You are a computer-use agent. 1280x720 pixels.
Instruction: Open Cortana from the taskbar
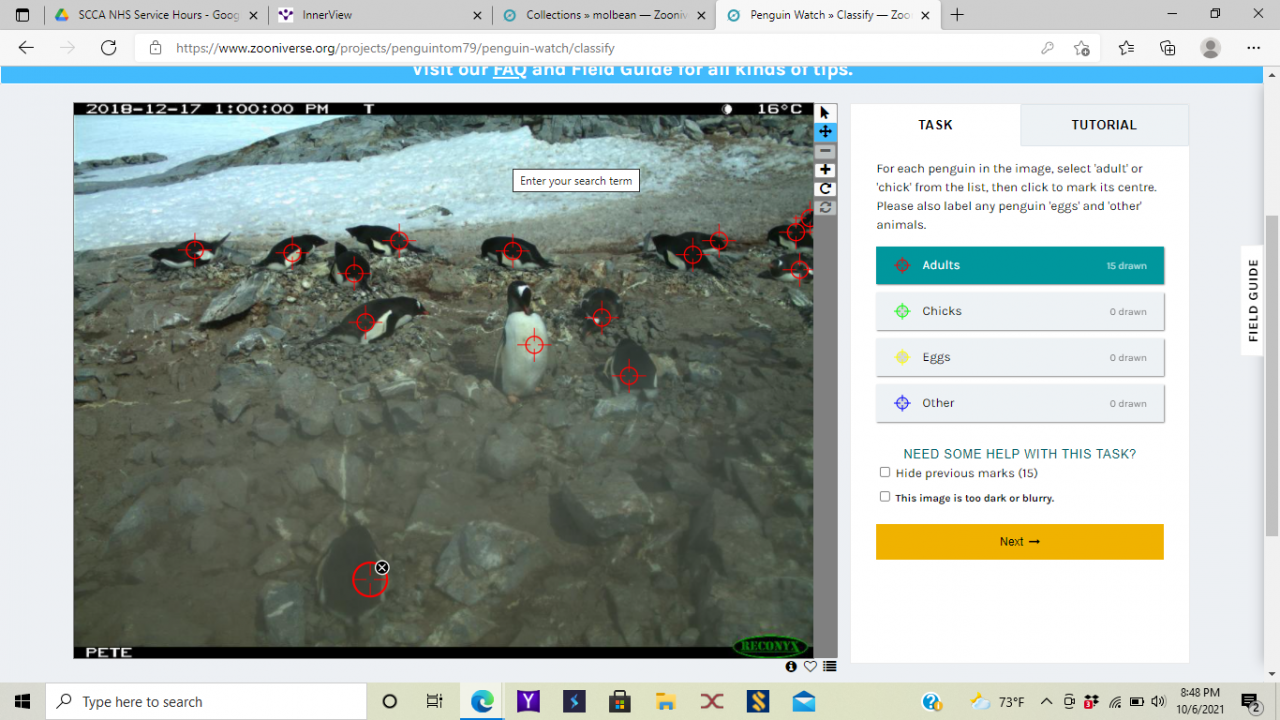tap(390, 701)
